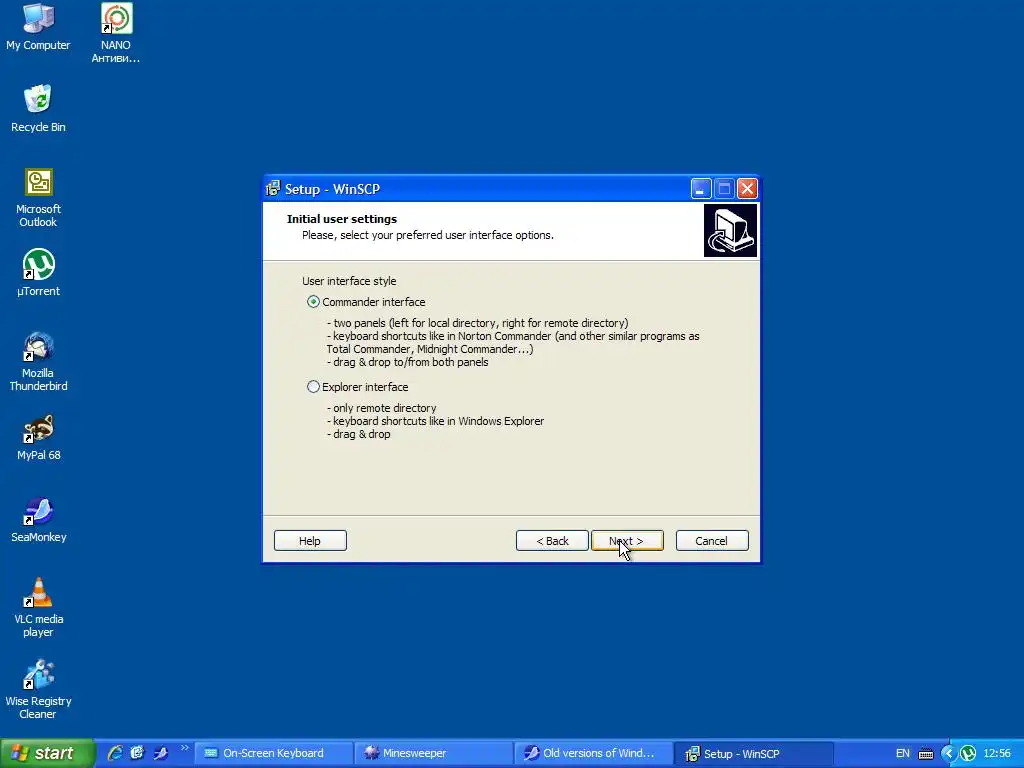Click 'drag & drop to/from both panels' line
Viewport: 1024px width, 768px height.
click(408, 362)
